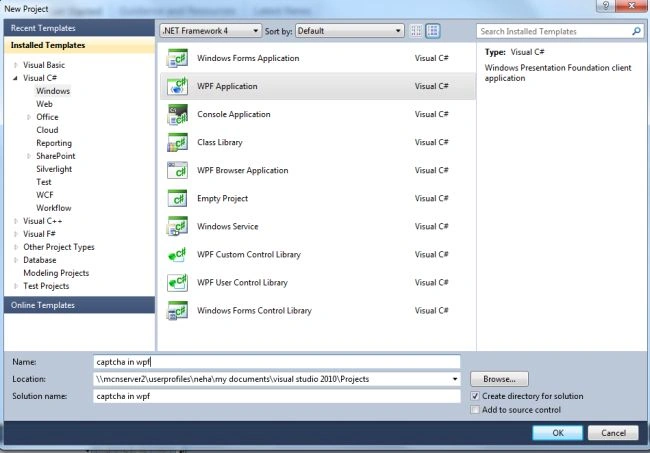The height and width of the screenshot is (453, 650).
Task: Switch to small icons view
Action: pos(416,31)
